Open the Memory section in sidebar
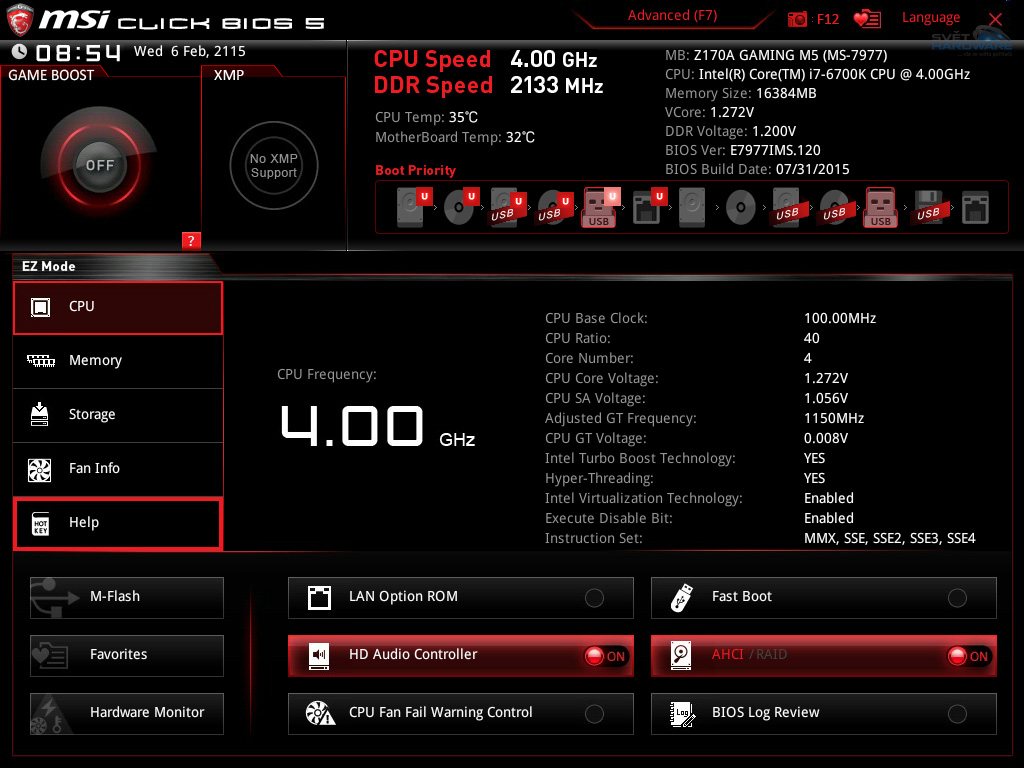Viewport: 1024px width, 768px height. coord(117,360)
